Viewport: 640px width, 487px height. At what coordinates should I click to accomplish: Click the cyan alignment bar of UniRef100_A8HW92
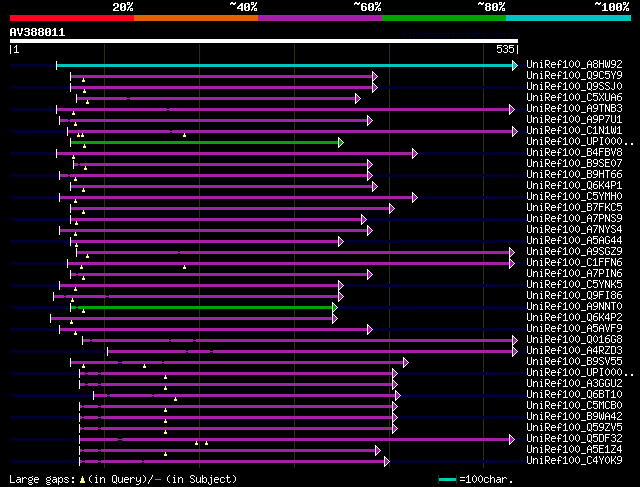pos(284,65)
